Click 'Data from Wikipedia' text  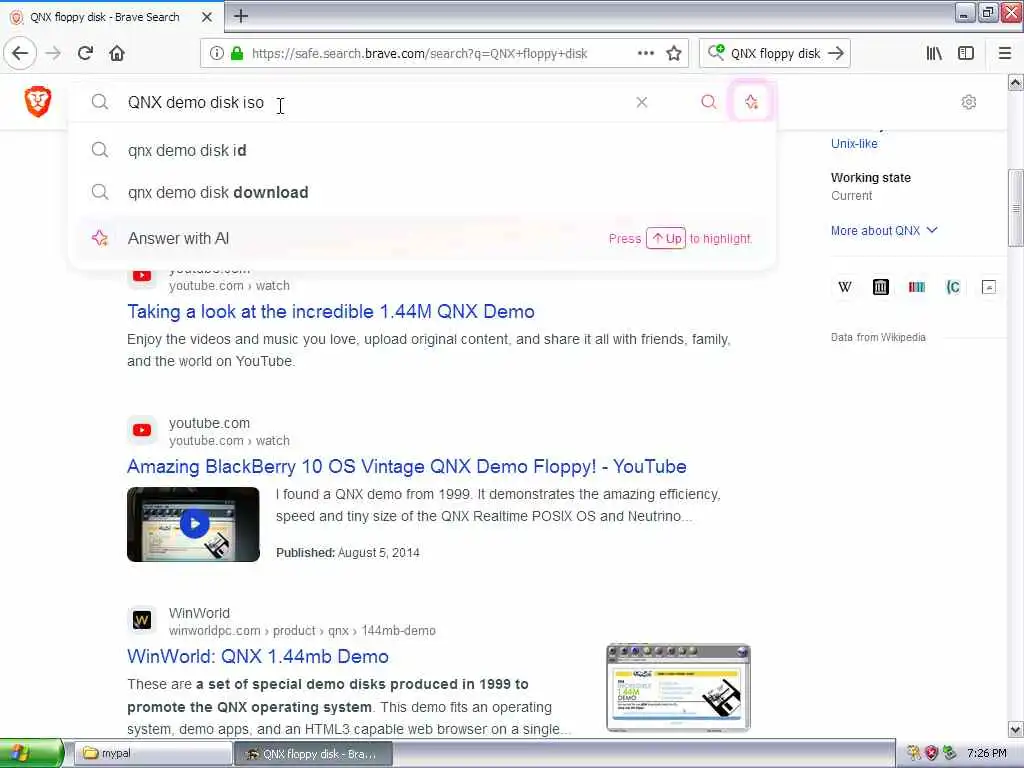tap(878, 338)
